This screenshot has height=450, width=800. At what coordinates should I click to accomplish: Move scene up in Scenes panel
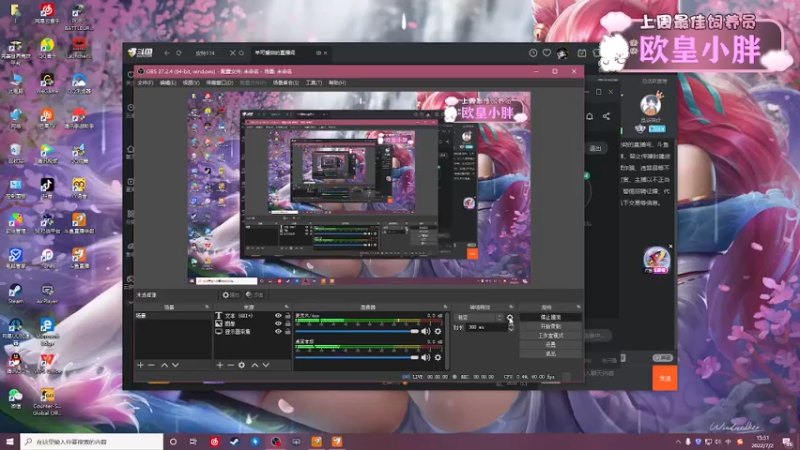click(164, 365)
